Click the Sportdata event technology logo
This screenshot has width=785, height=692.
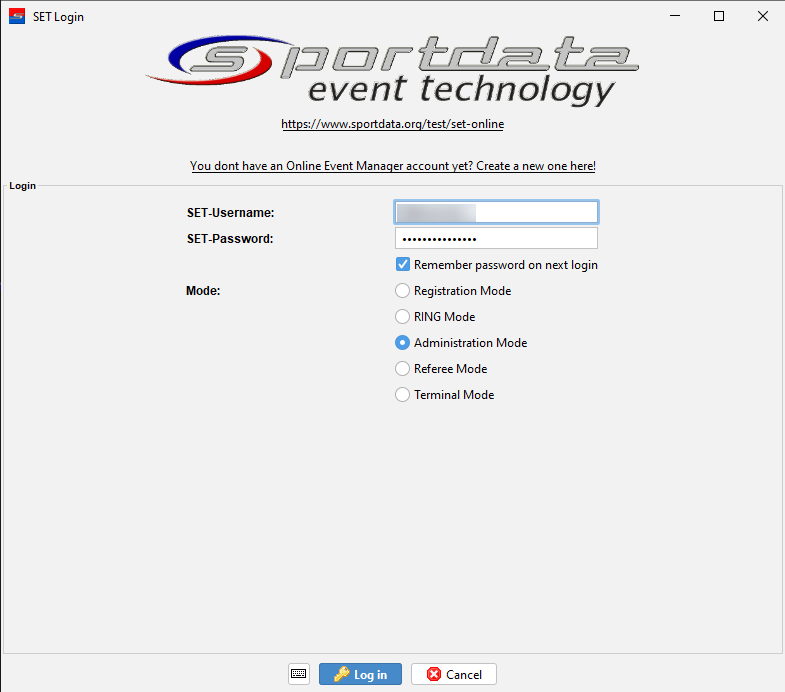[x=392, y=70]
